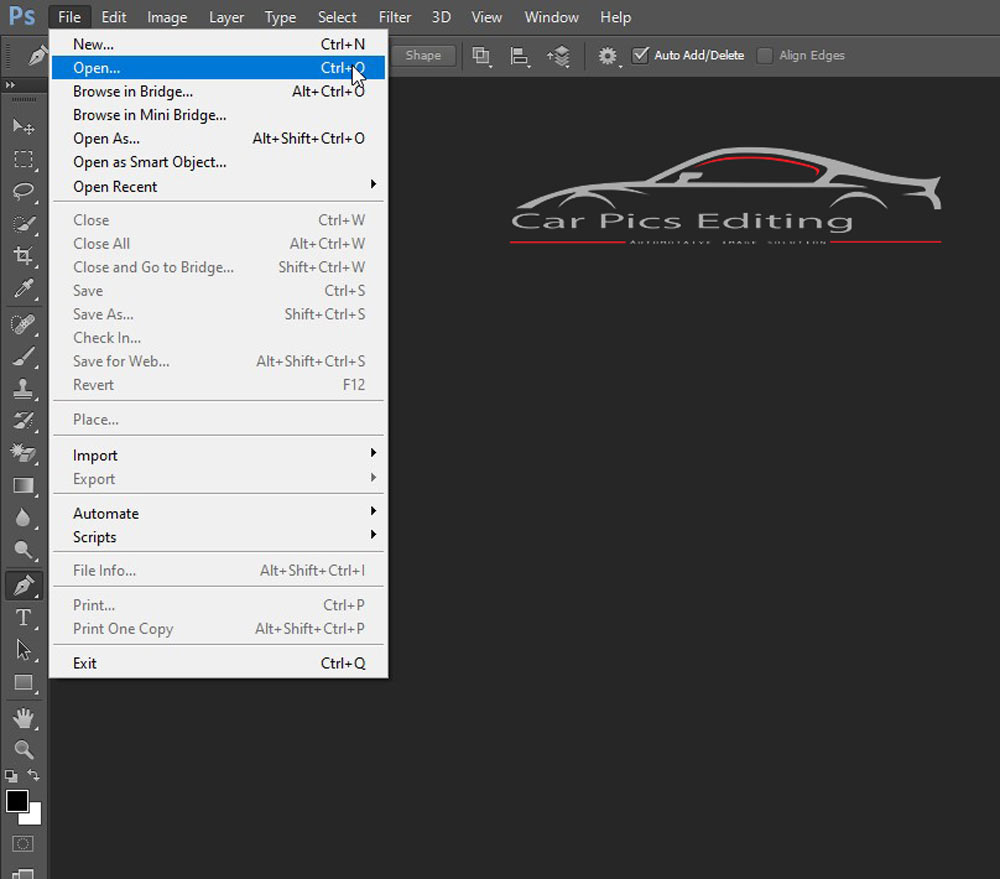Screen dimensions: 1000x879
Task: Select the Gradient tool
Action: 24,485
